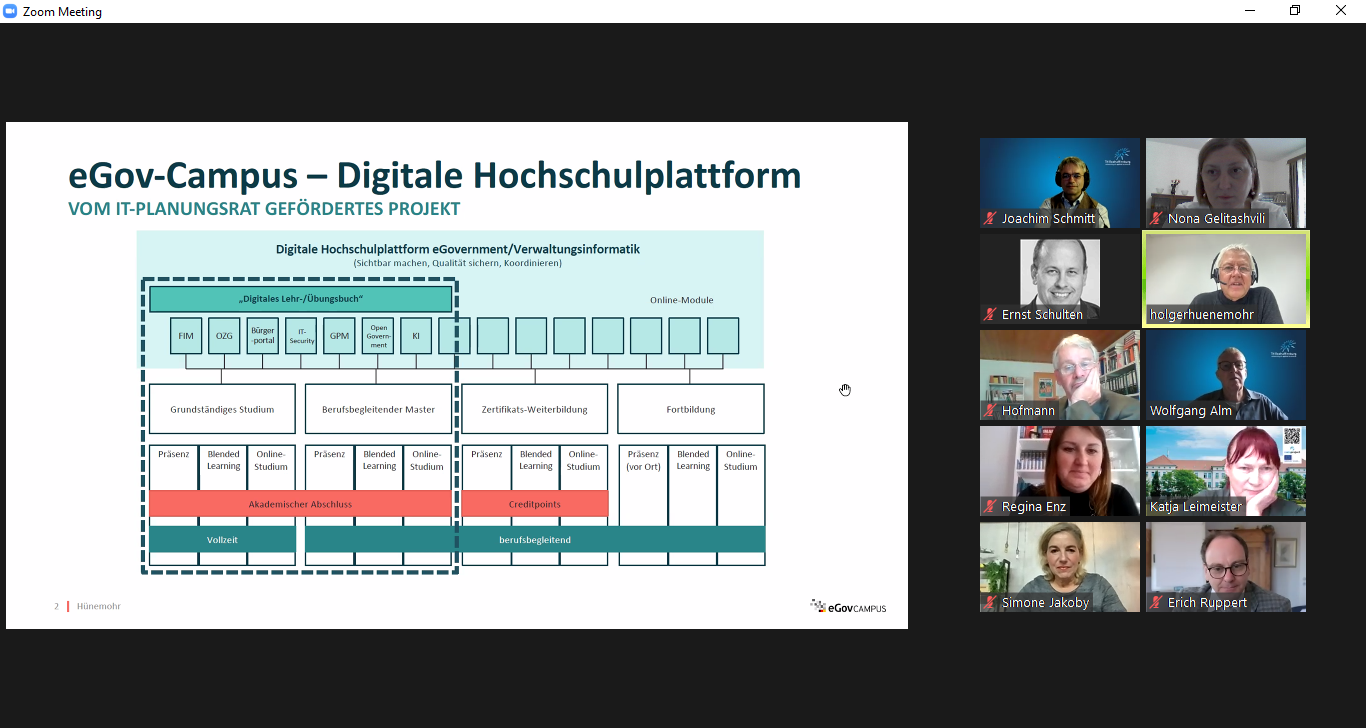
Task: Select Hofmann's video thumbnail
Action: pos(1060,375)
